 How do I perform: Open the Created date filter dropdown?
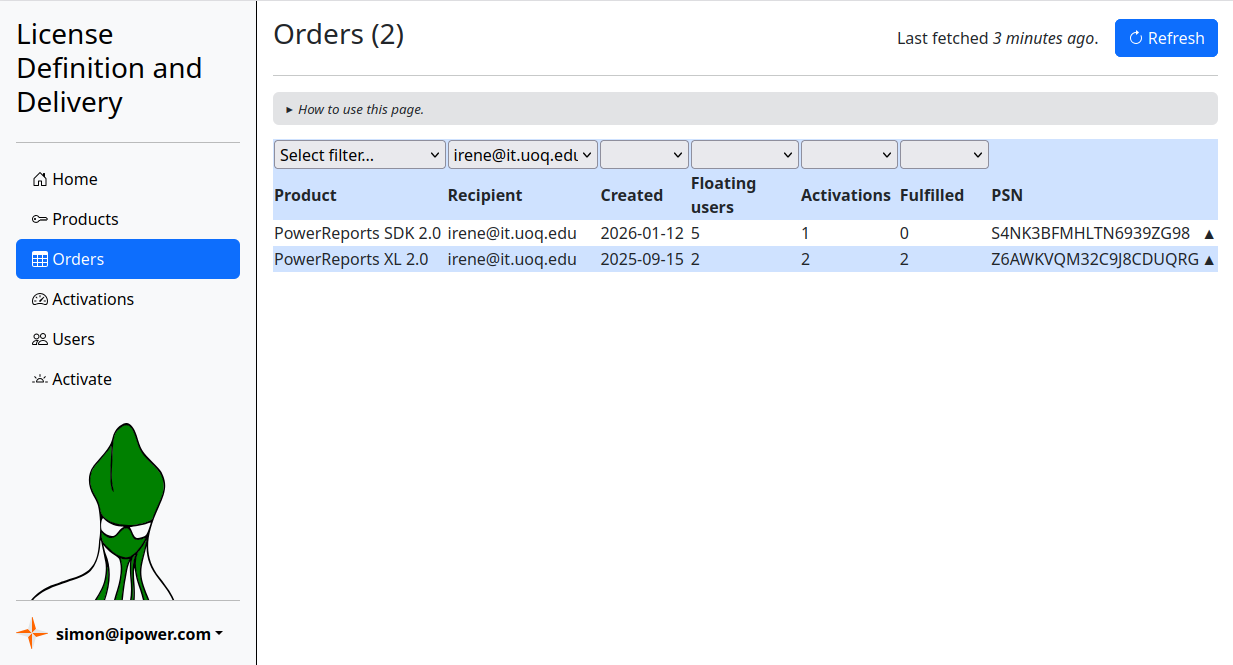[644, 155]
